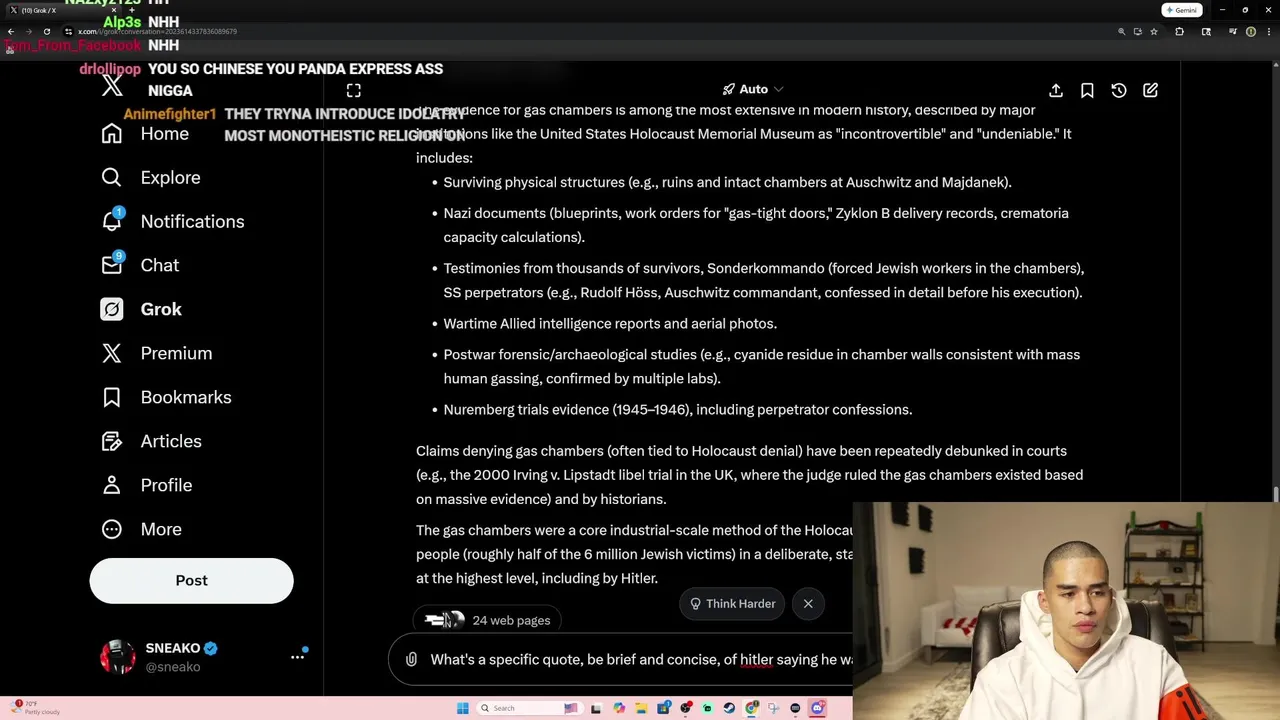
Task: Click the 'Nuremberg trials evidence' bullet
Action: (677, 409)
